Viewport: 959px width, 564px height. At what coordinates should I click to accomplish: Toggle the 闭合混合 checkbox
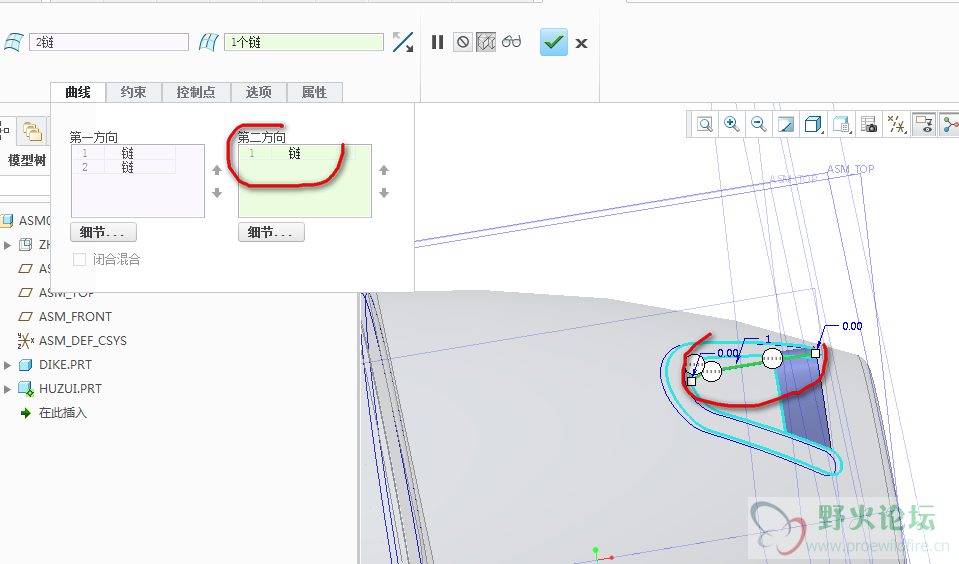point(80,259)
